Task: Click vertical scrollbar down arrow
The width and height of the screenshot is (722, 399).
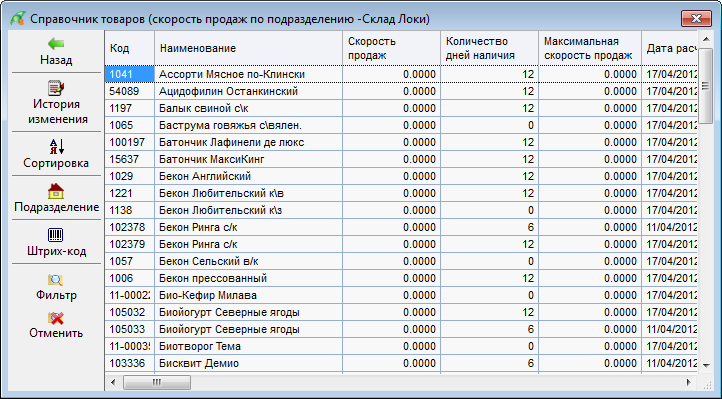Action: coord(706,366)
